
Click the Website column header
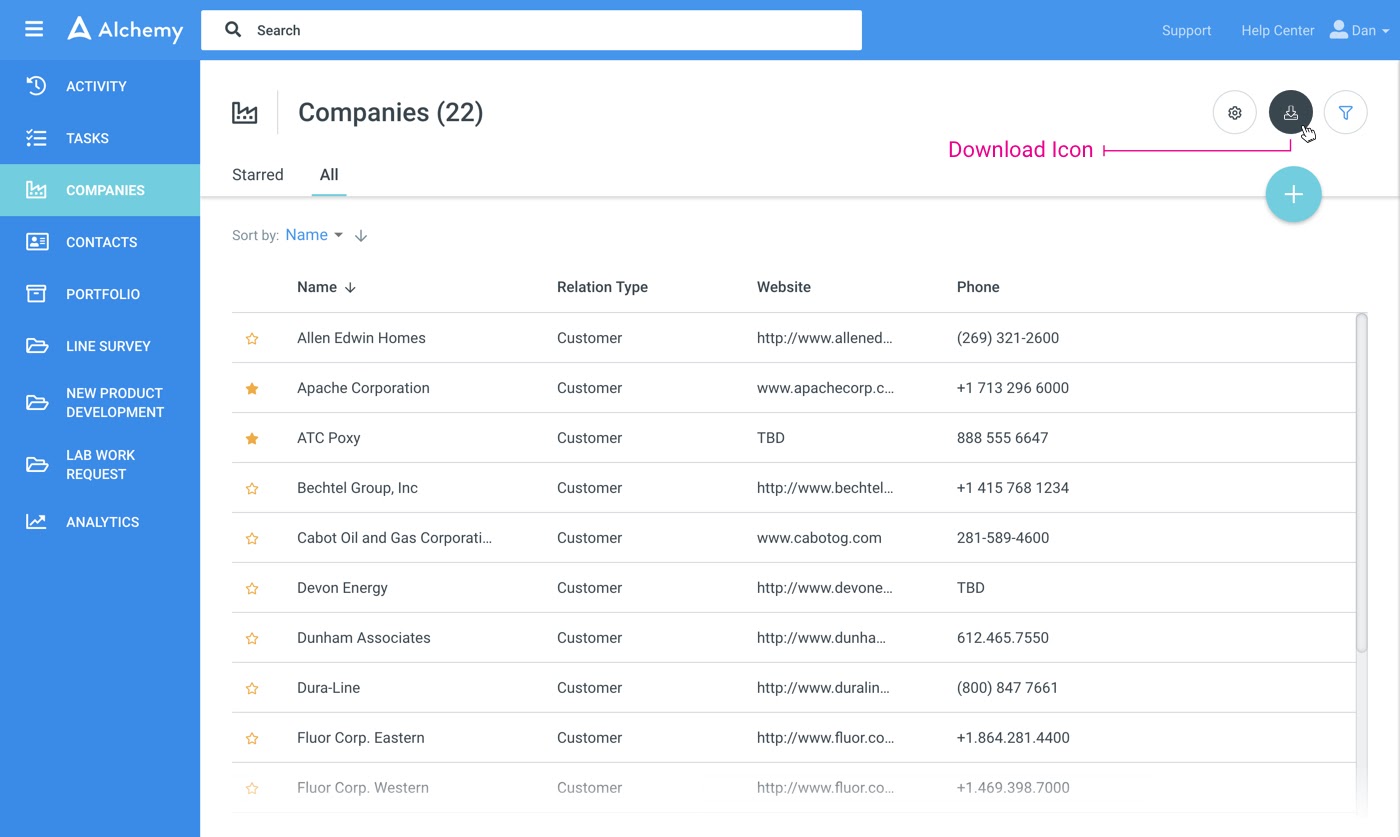click(784, 287)
